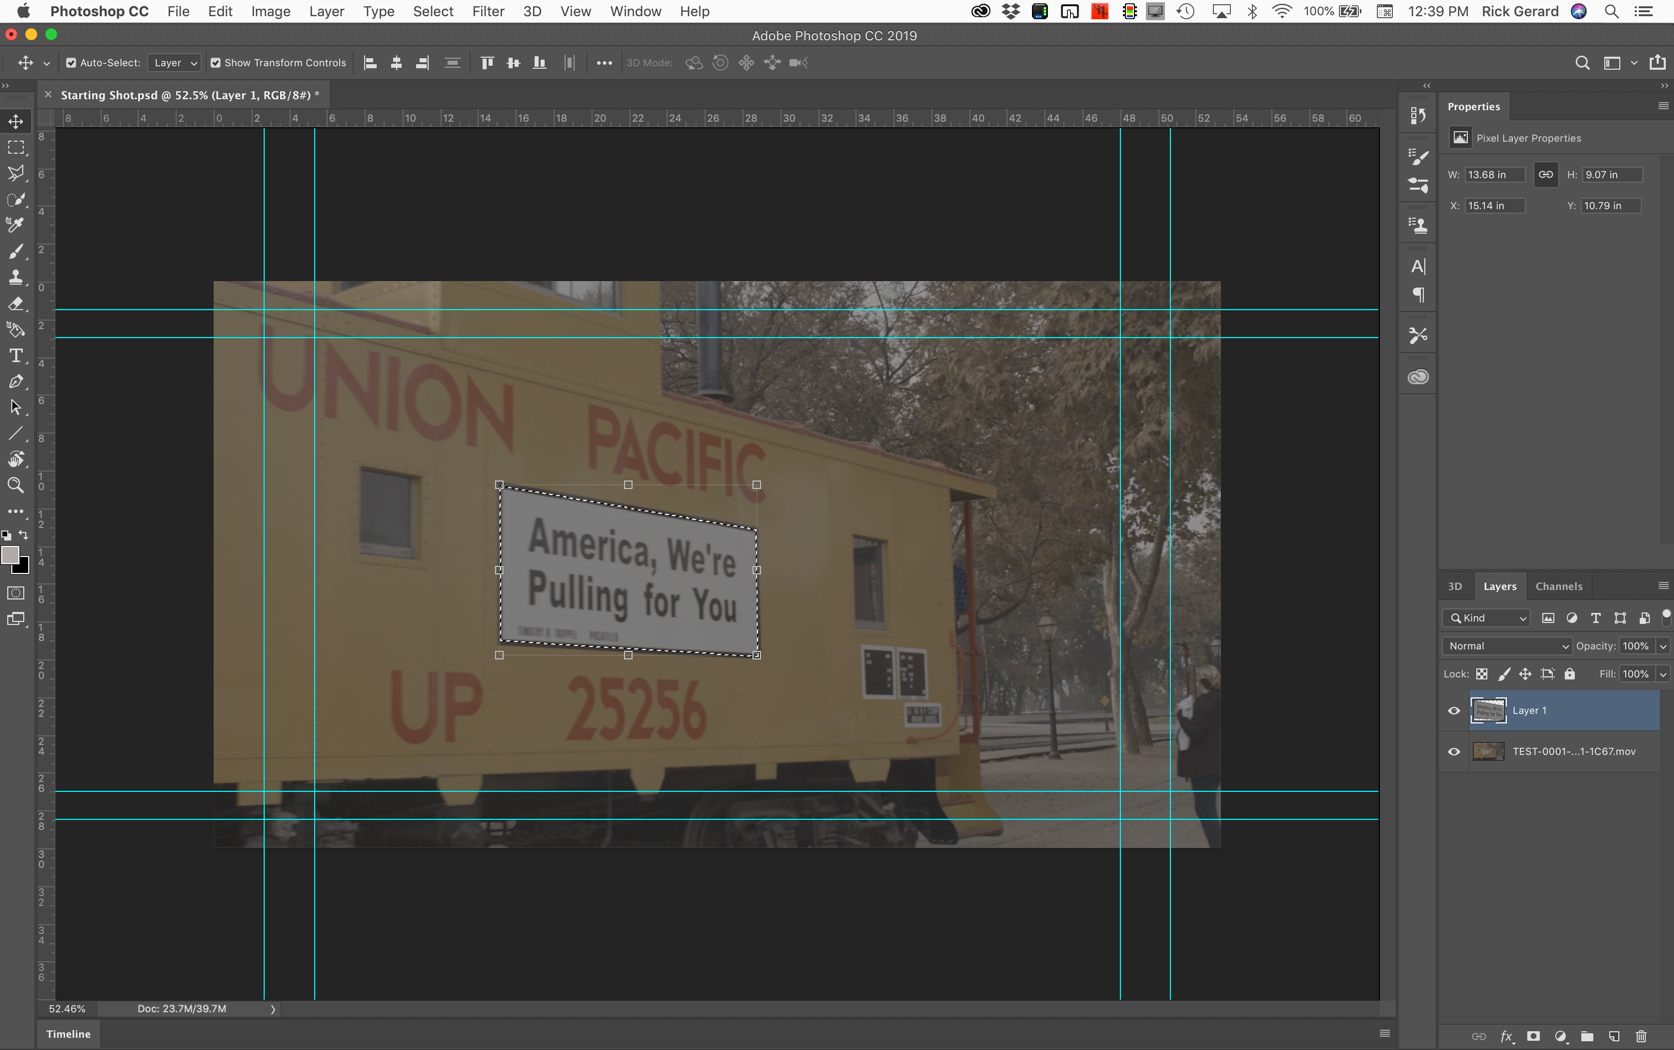Create new fill or adjustment layer
Screen dimensions: 1674x1050
pyautogui.click(x=1560, y=1037)
